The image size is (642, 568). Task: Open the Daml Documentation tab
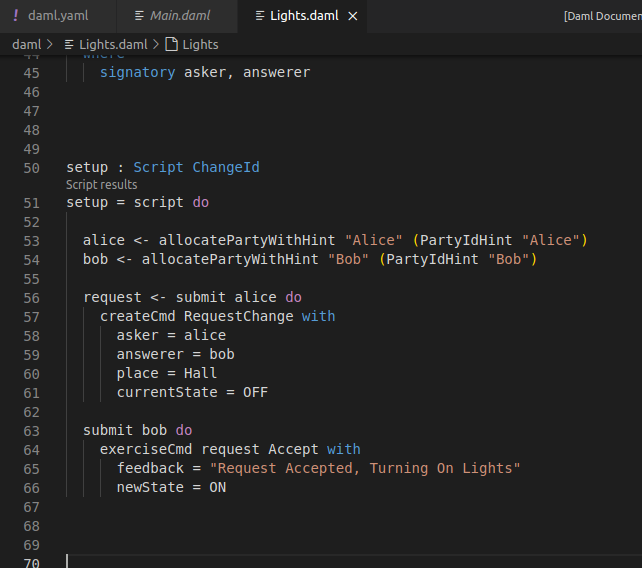(602, 16)
